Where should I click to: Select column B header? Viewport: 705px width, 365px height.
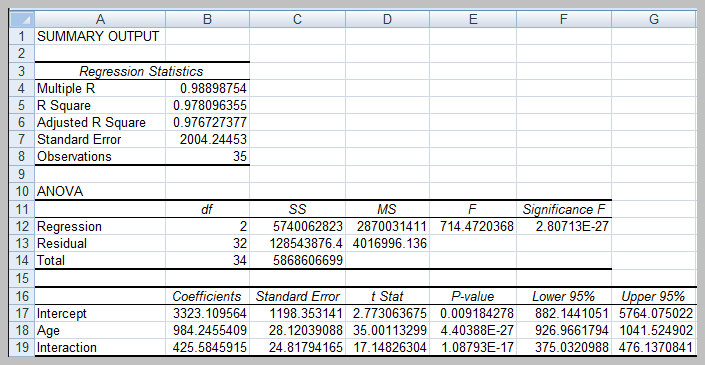pos(207,19)
